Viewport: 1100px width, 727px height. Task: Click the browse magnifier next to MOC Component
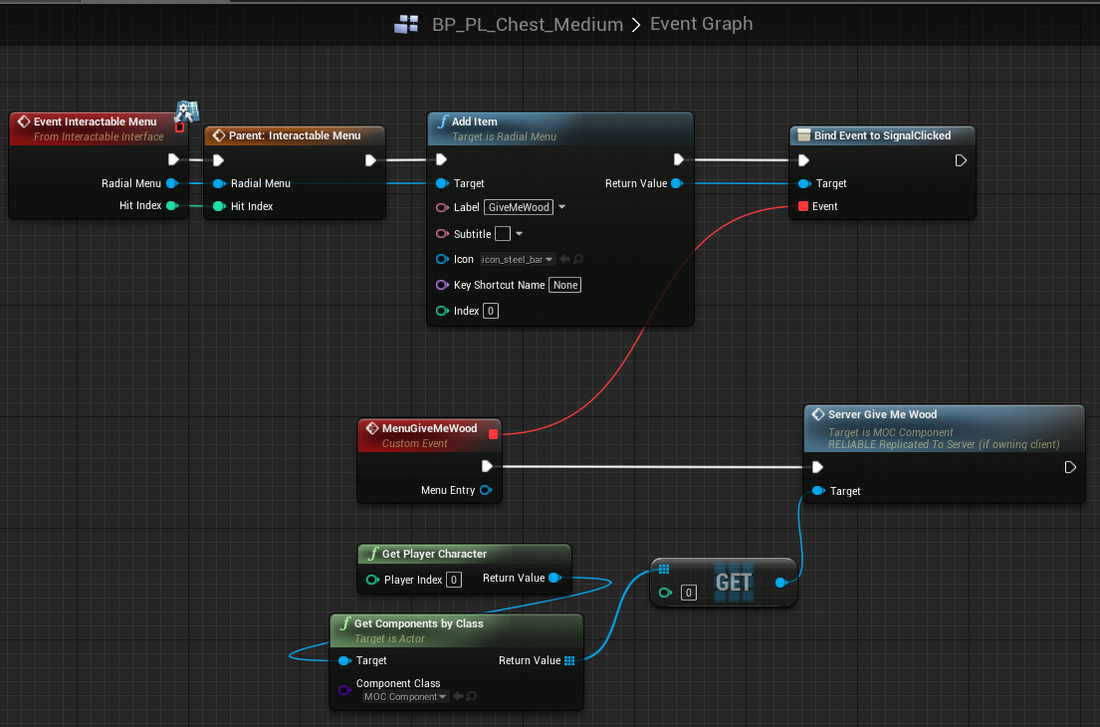coord(471,696)
